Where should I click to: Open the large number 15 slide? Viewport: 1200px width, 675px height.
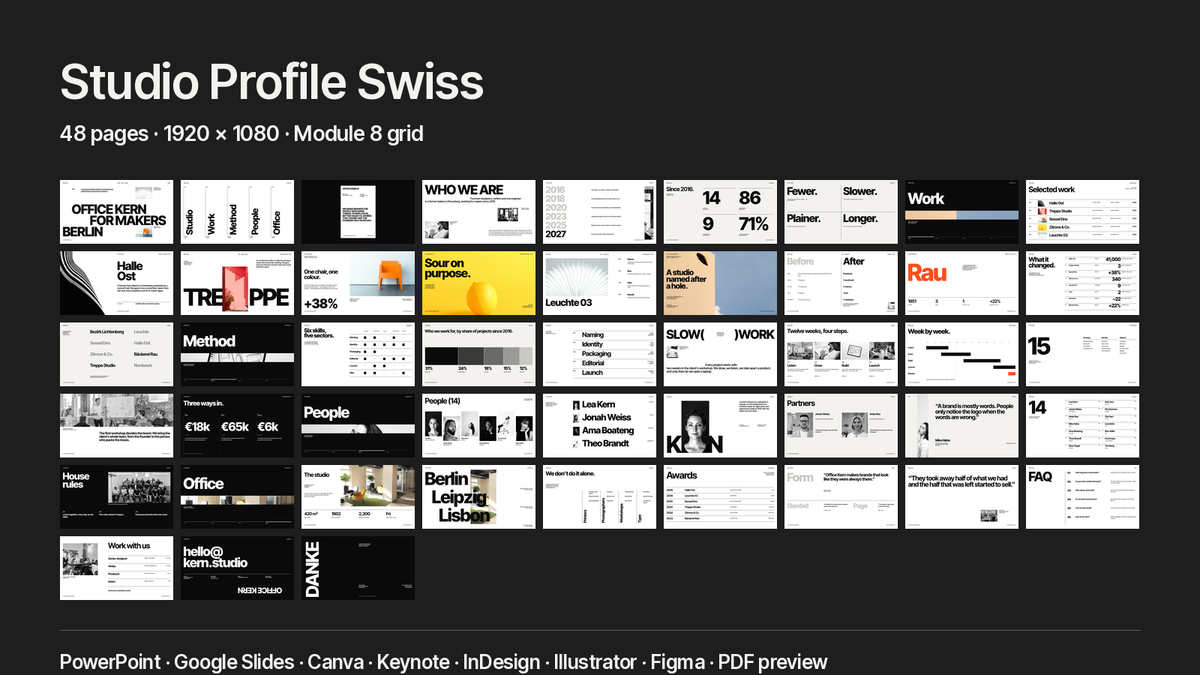tap(1083, 354)
